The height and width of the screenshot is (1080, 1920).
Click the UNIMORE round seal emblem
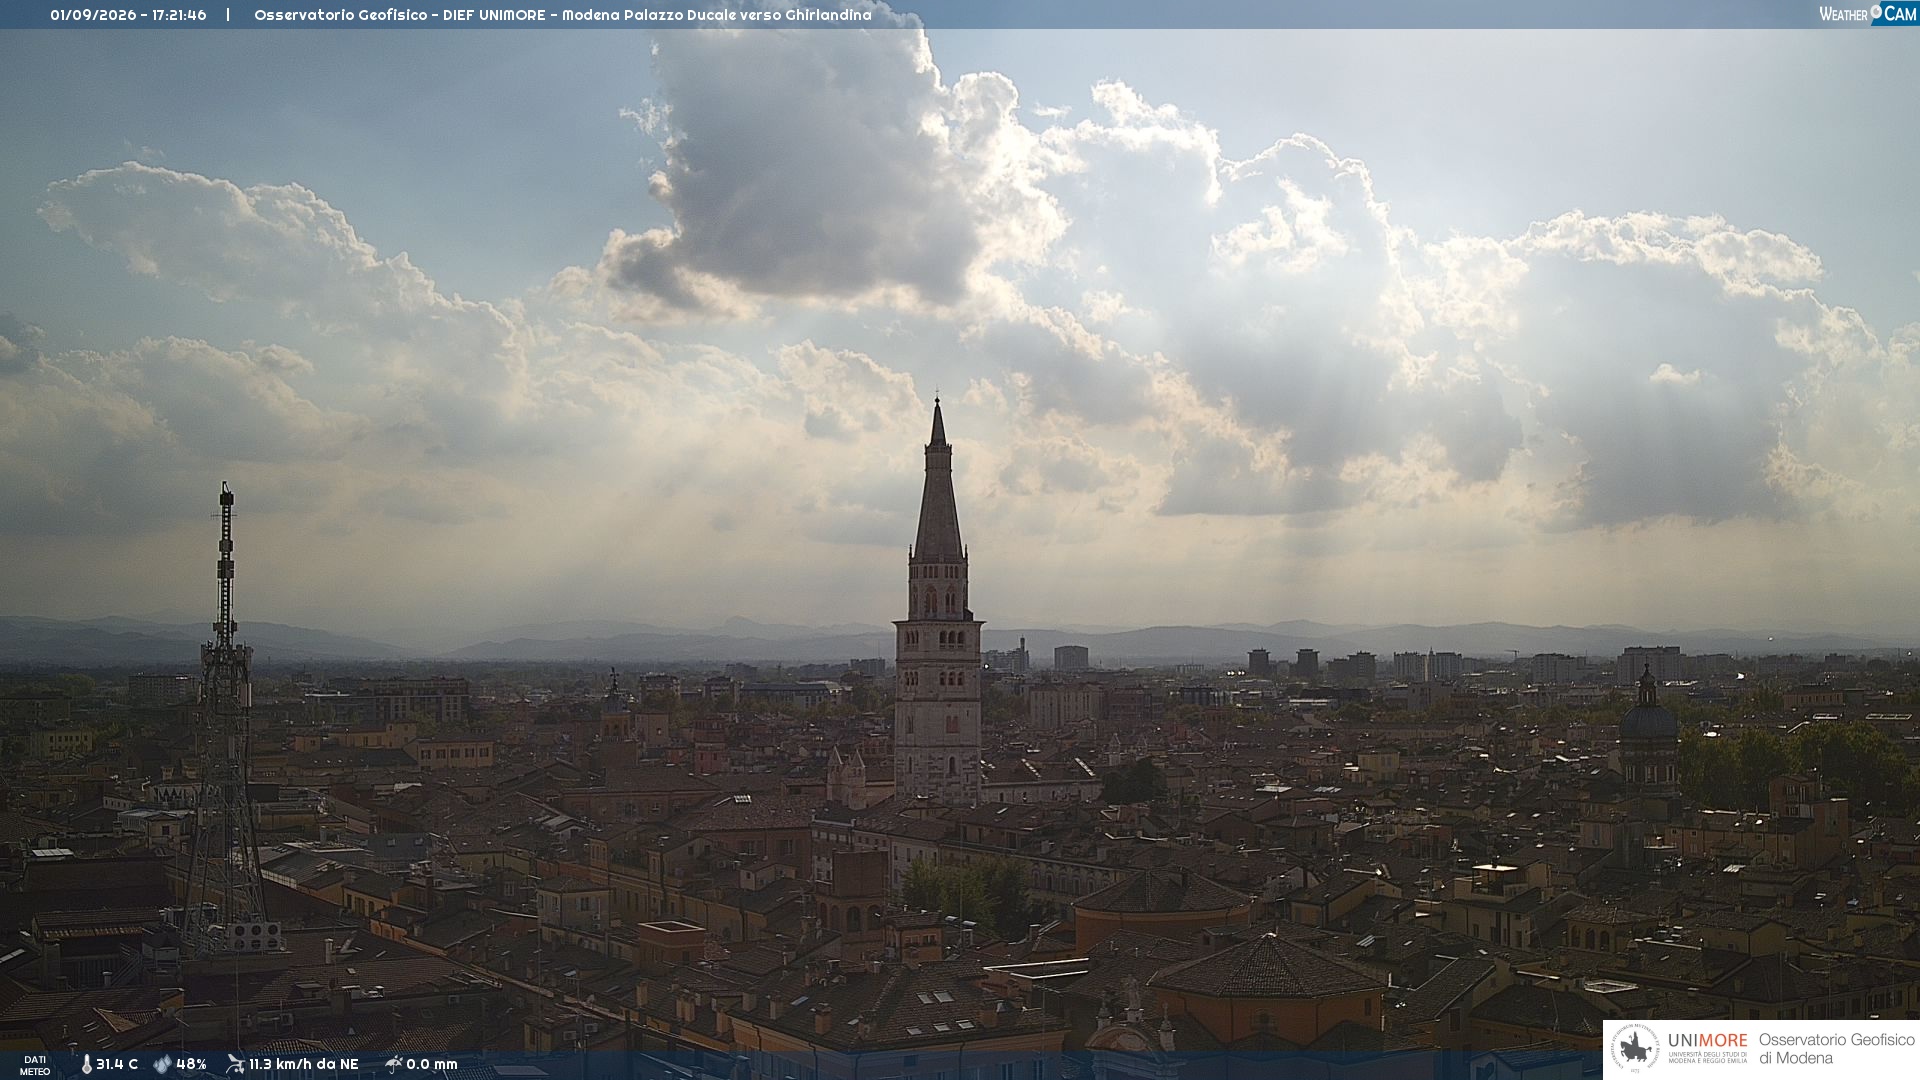1635,1049
